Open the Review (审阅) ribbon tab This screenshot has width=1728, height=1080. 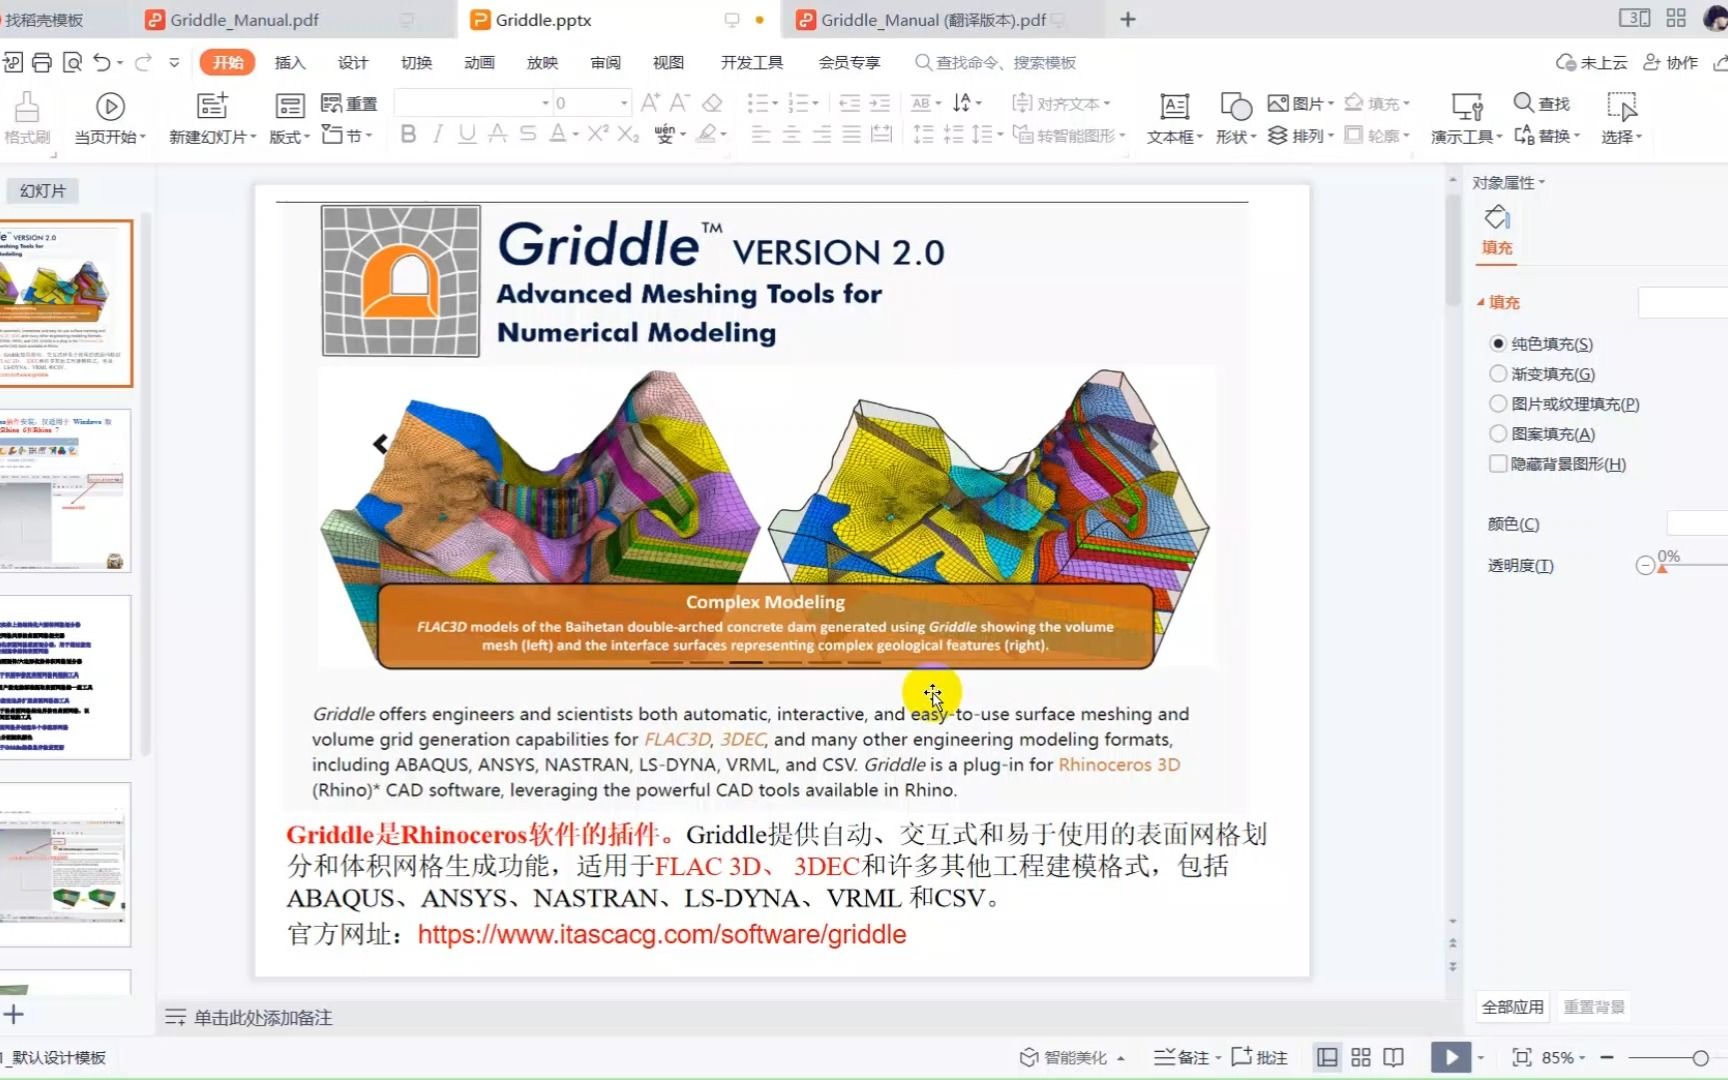(x=605, y=62)
